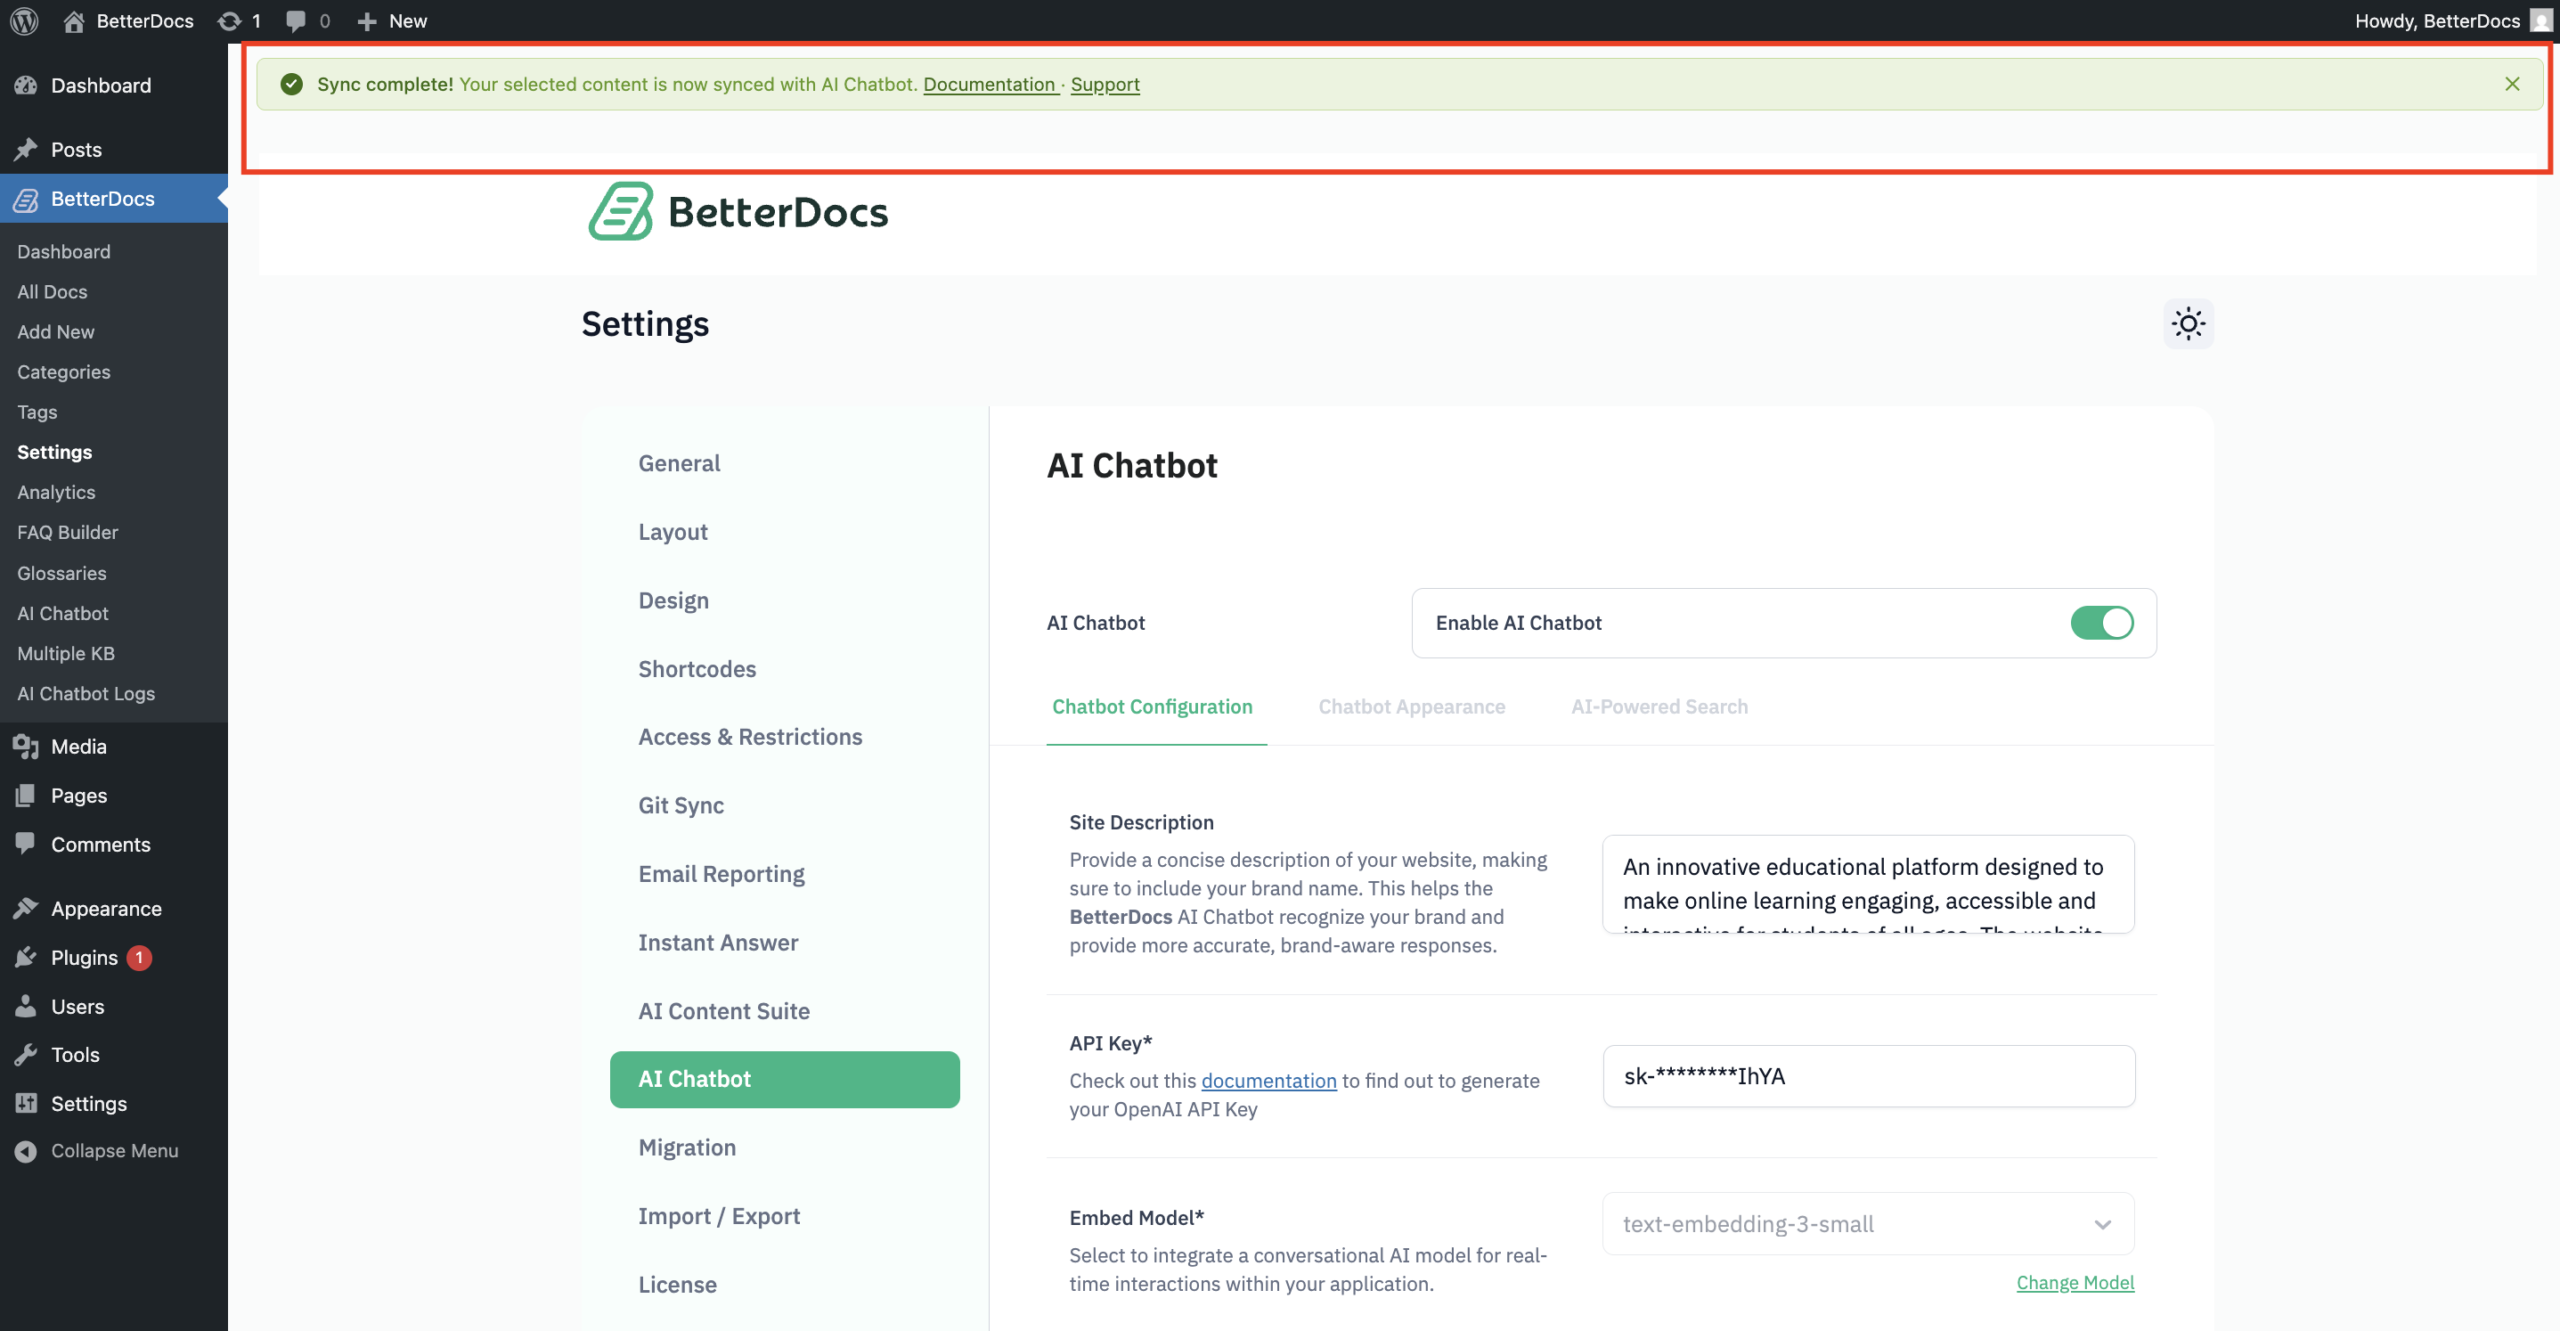Image resolution: width=2560 pixels, height=1331 pixels.
Task: Open the comments bubble in admin bar
Action: click(x=295, y=20)
